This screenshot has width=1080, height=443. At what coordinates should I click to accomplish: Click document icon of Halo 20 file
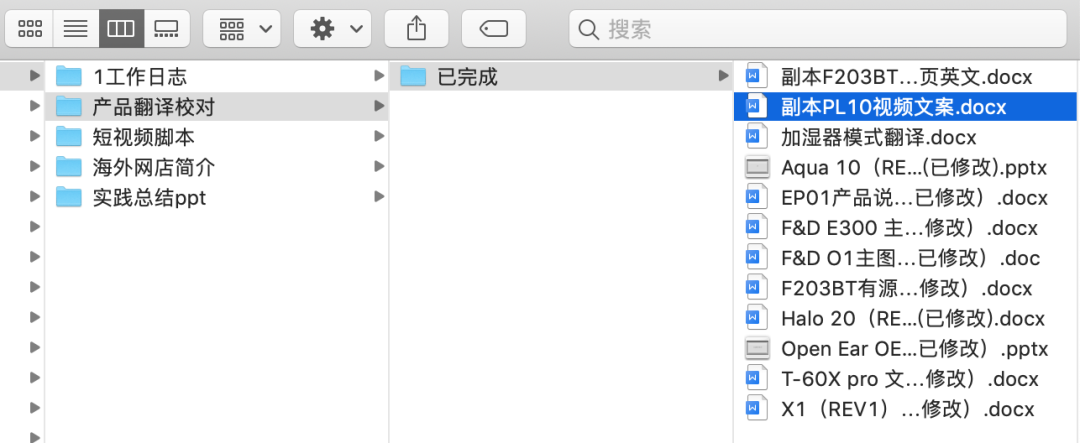pos(756,318)
